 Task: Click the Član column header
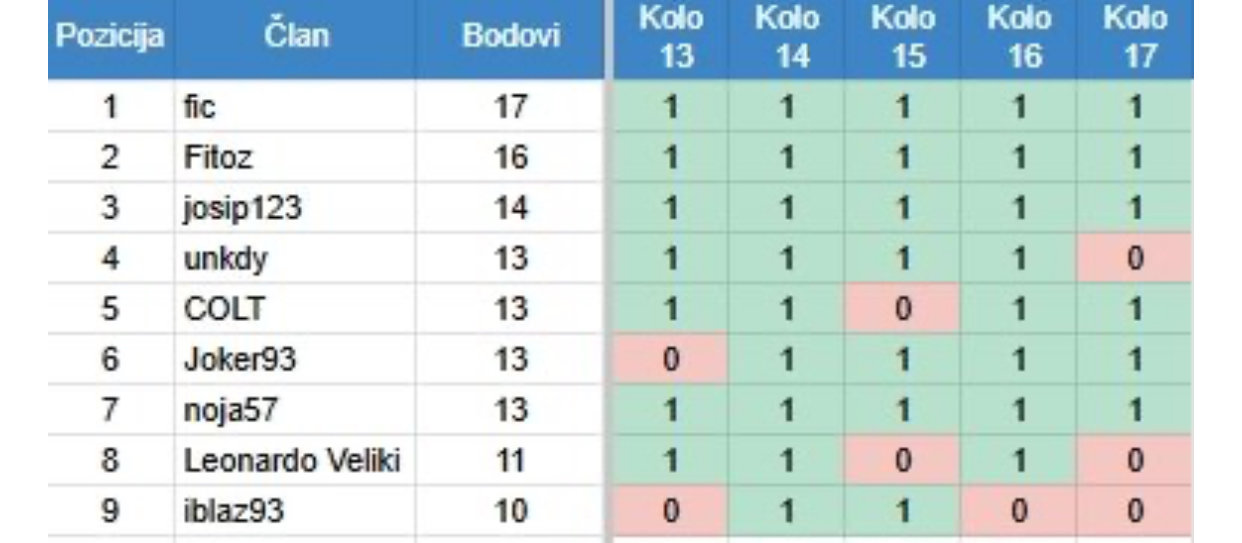[x=294, y=38]
